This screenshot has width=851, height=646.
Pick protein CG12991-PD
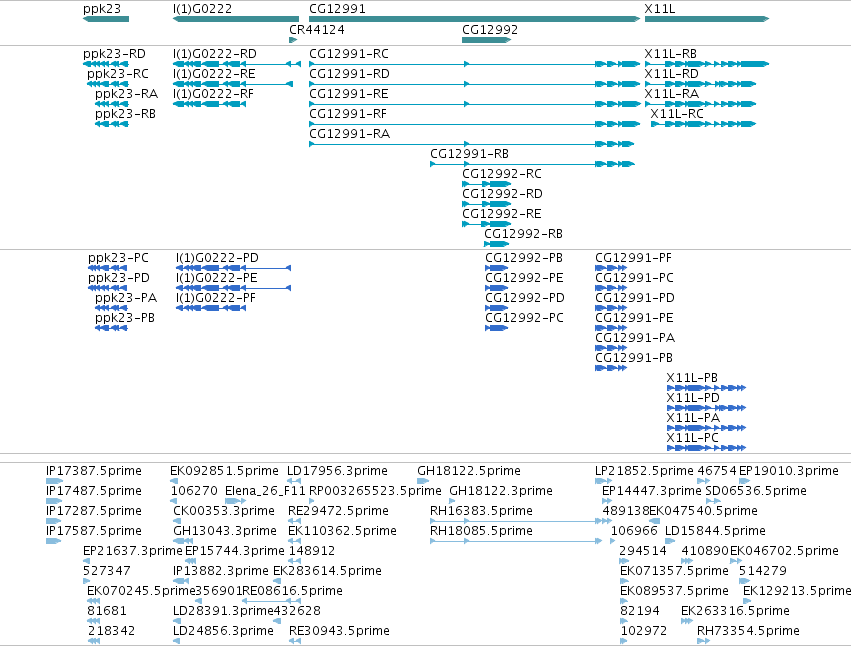pyautogui.click(x=611, y=308)
